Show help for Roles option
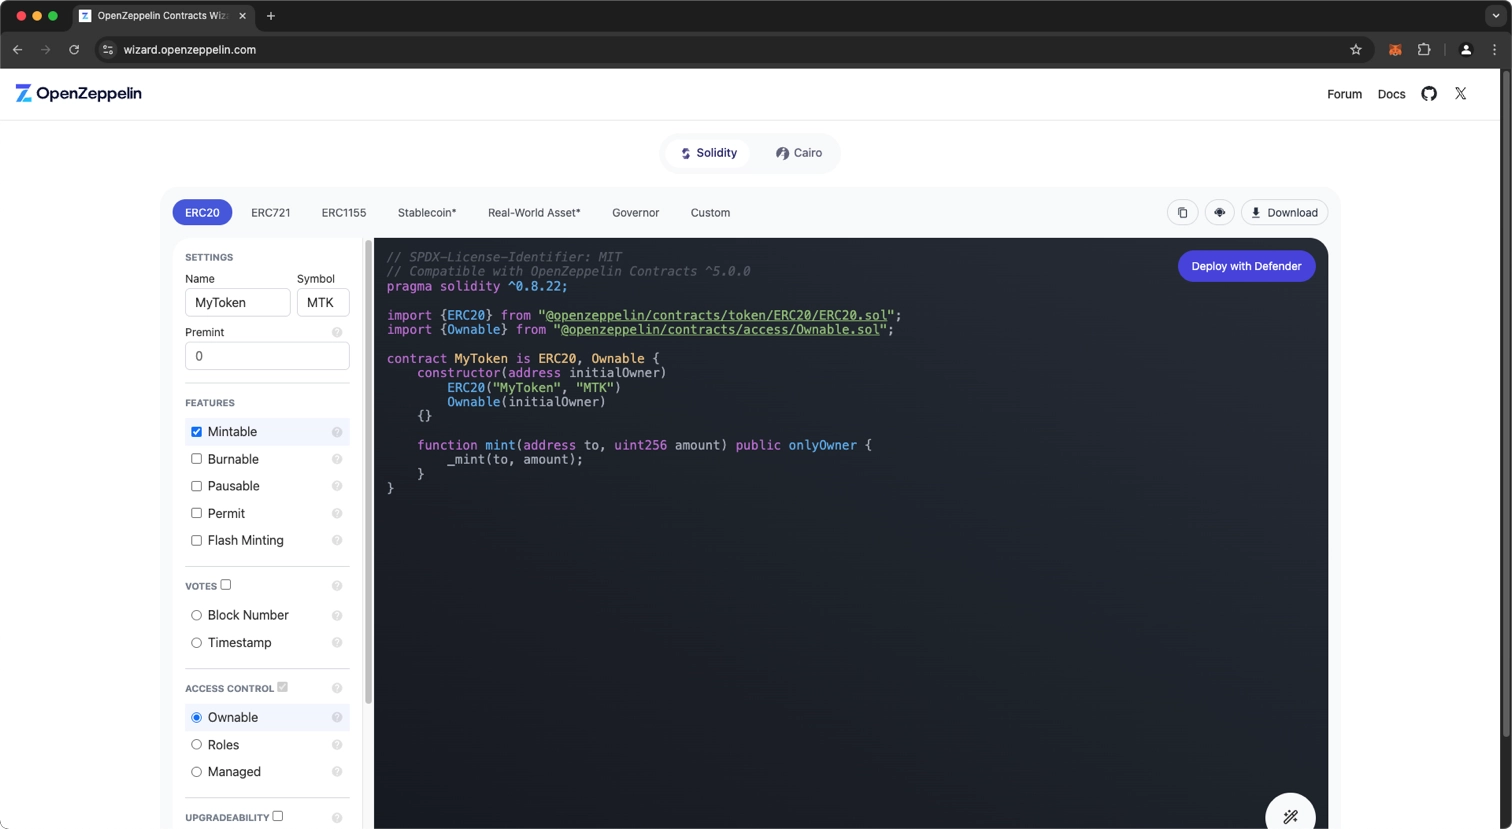The image size is (1512, 829). (x=337, y=745)
